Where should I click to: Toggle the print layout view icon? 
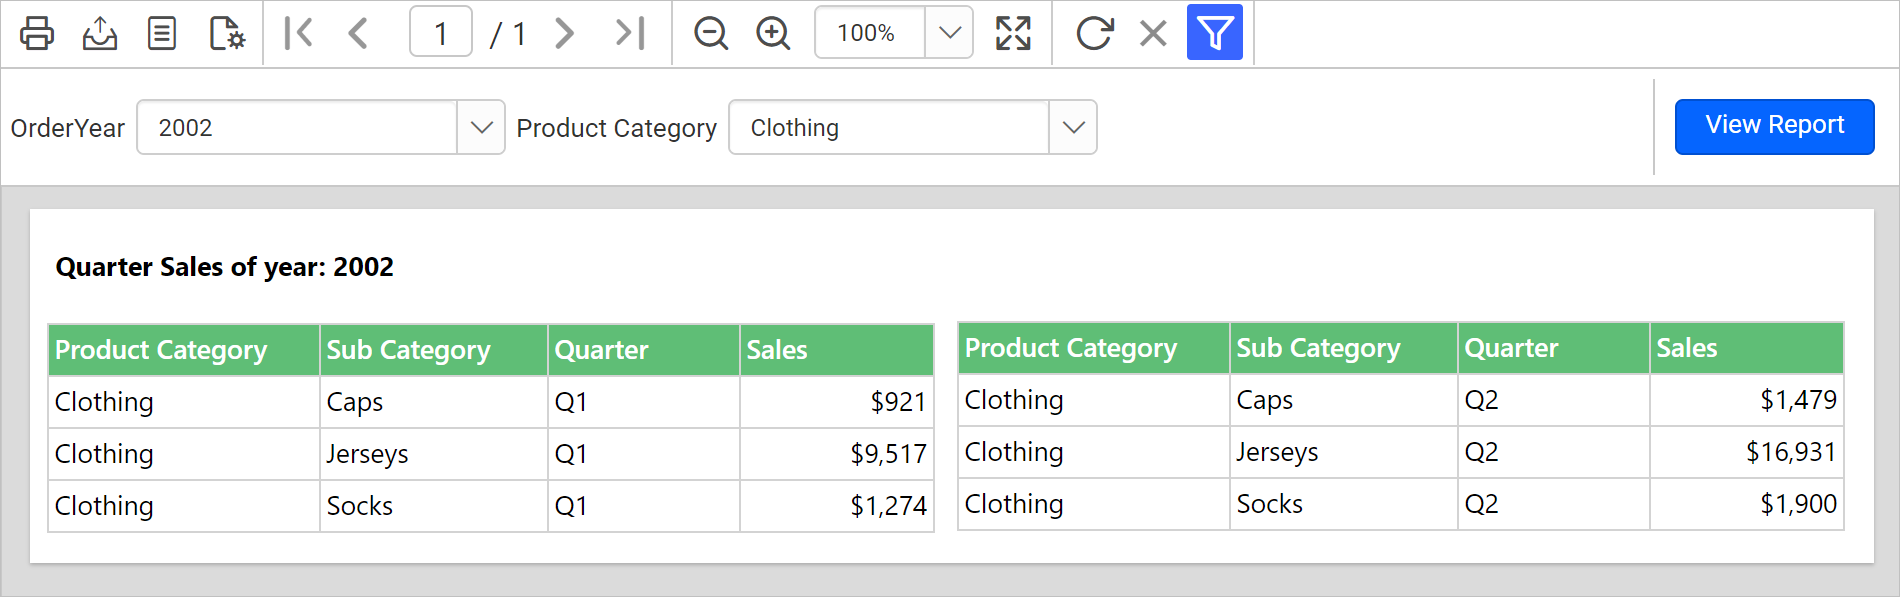point(161,33)
